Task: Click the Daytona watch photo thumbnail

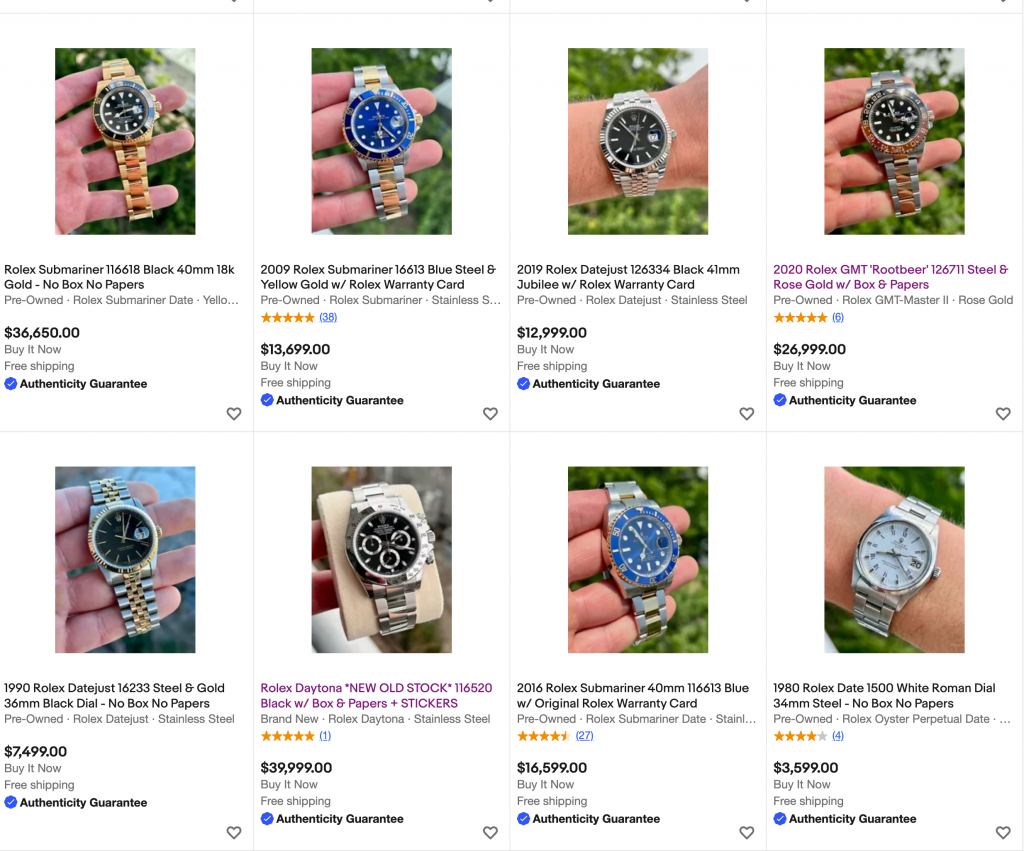Action: (380, 560)
